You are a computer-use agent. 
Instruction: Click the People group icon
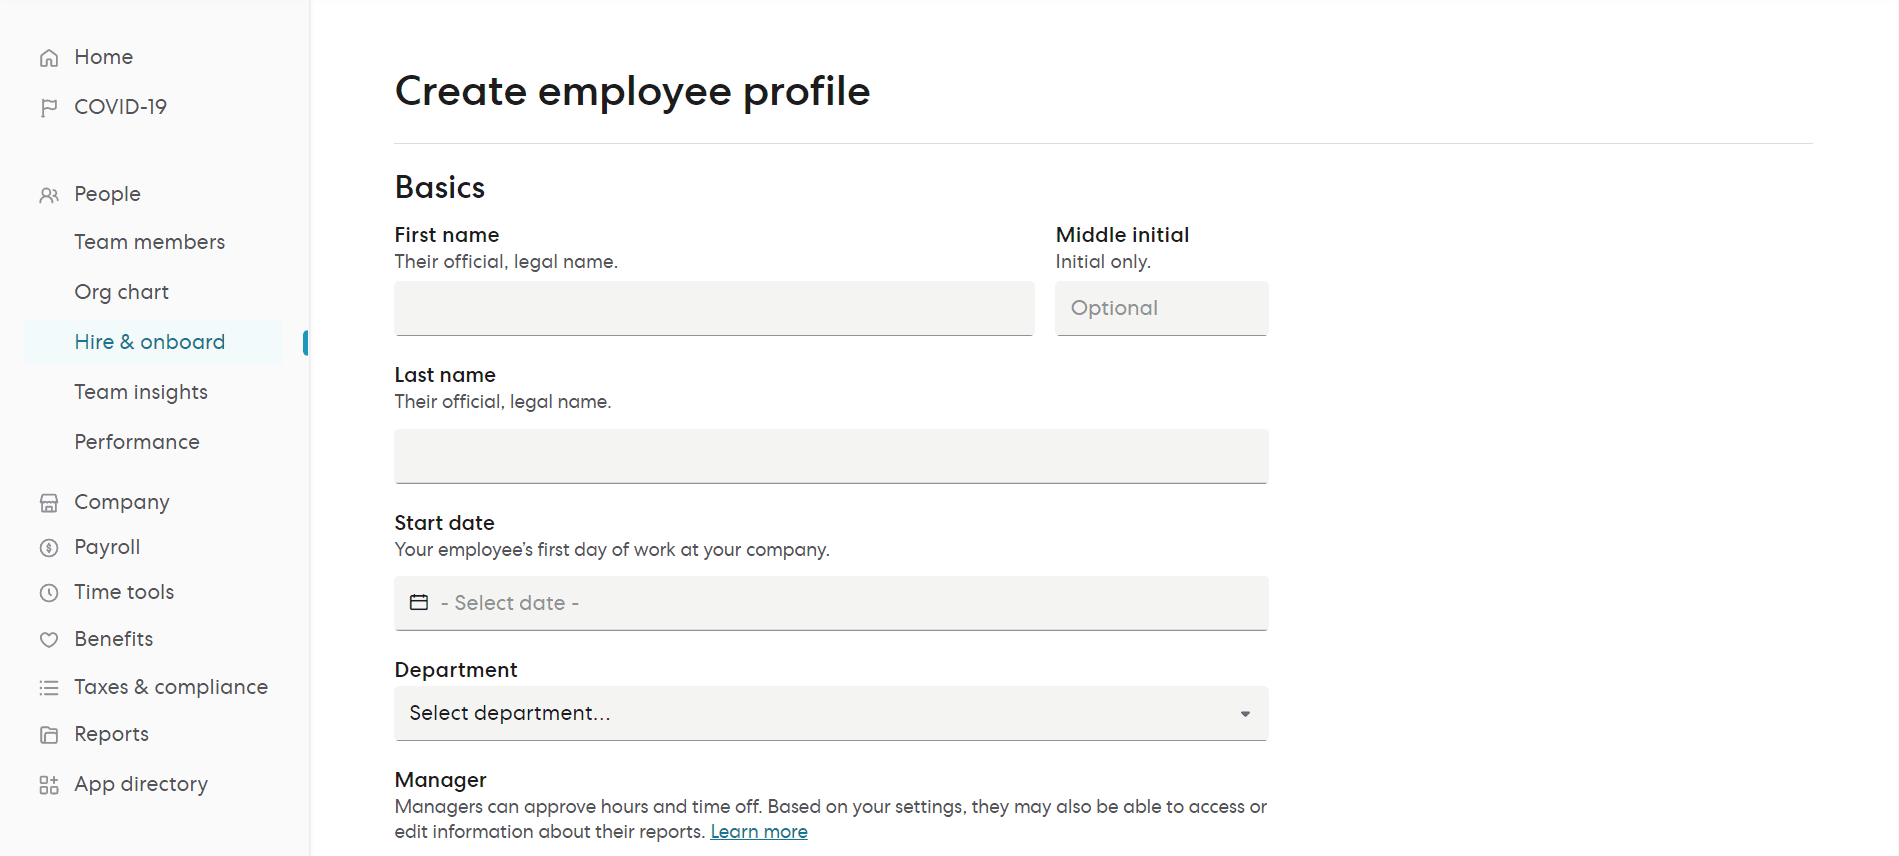tap(49, 195)
